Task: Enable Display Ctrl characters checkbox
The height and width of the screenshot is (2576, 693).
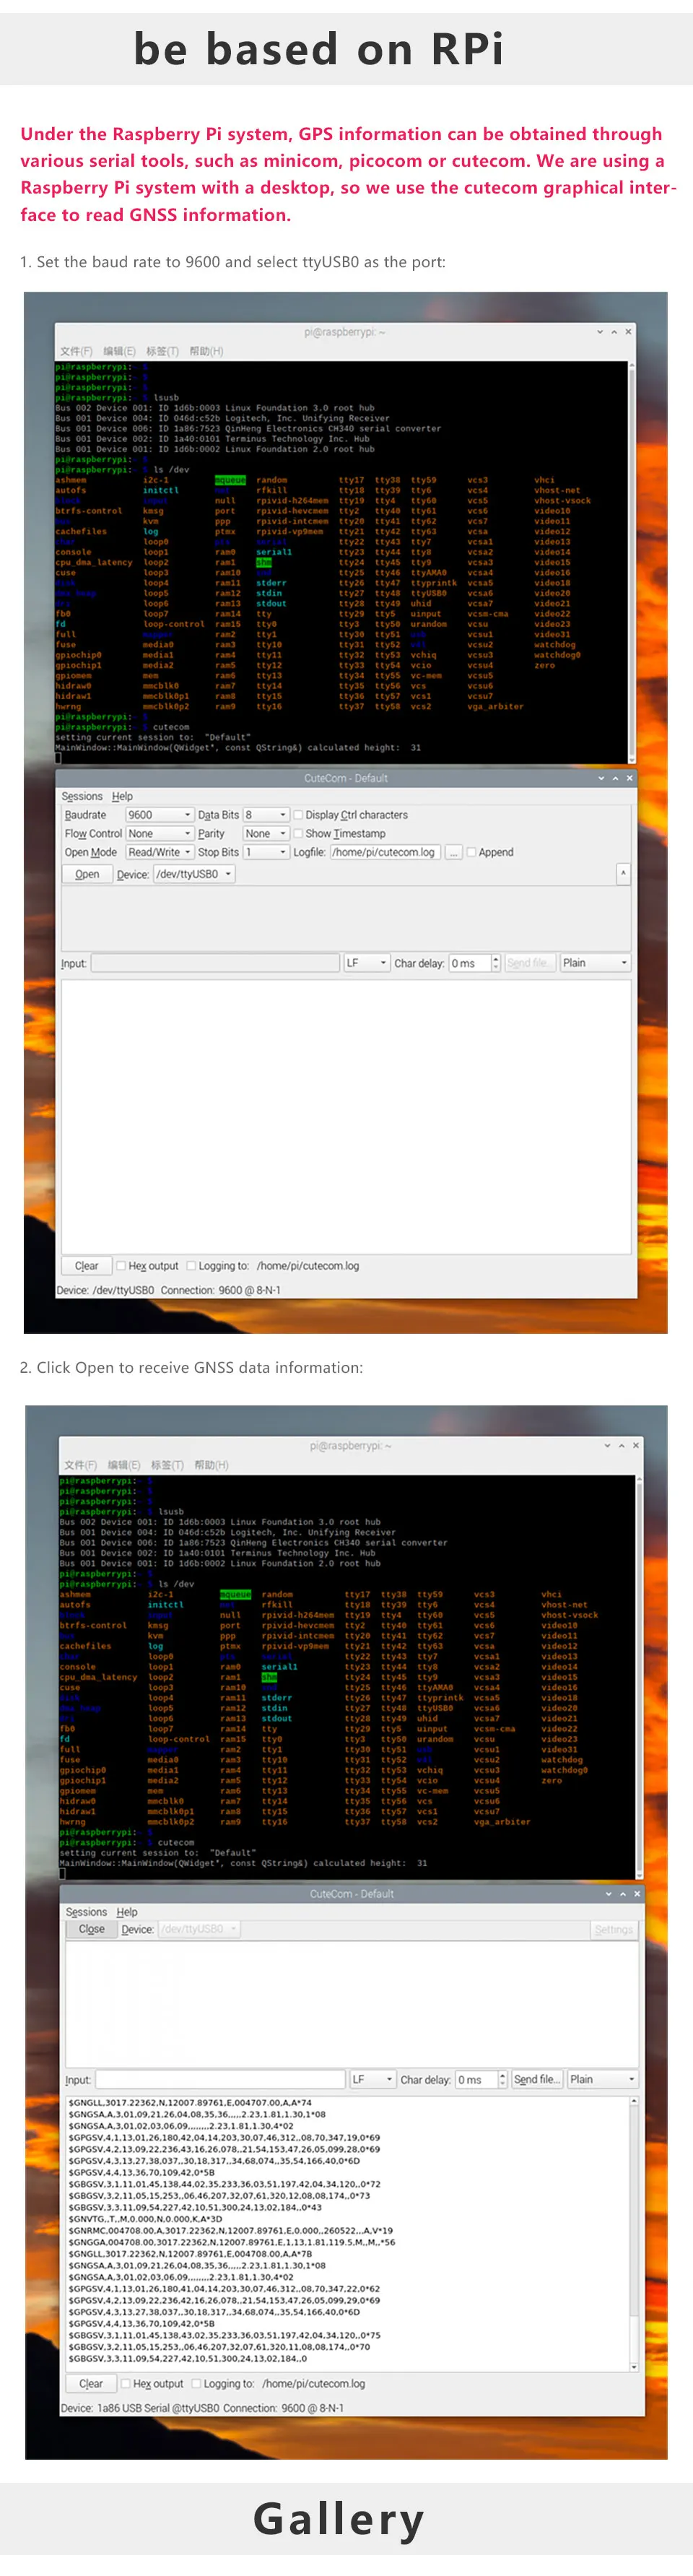Action: pos(298,815)
